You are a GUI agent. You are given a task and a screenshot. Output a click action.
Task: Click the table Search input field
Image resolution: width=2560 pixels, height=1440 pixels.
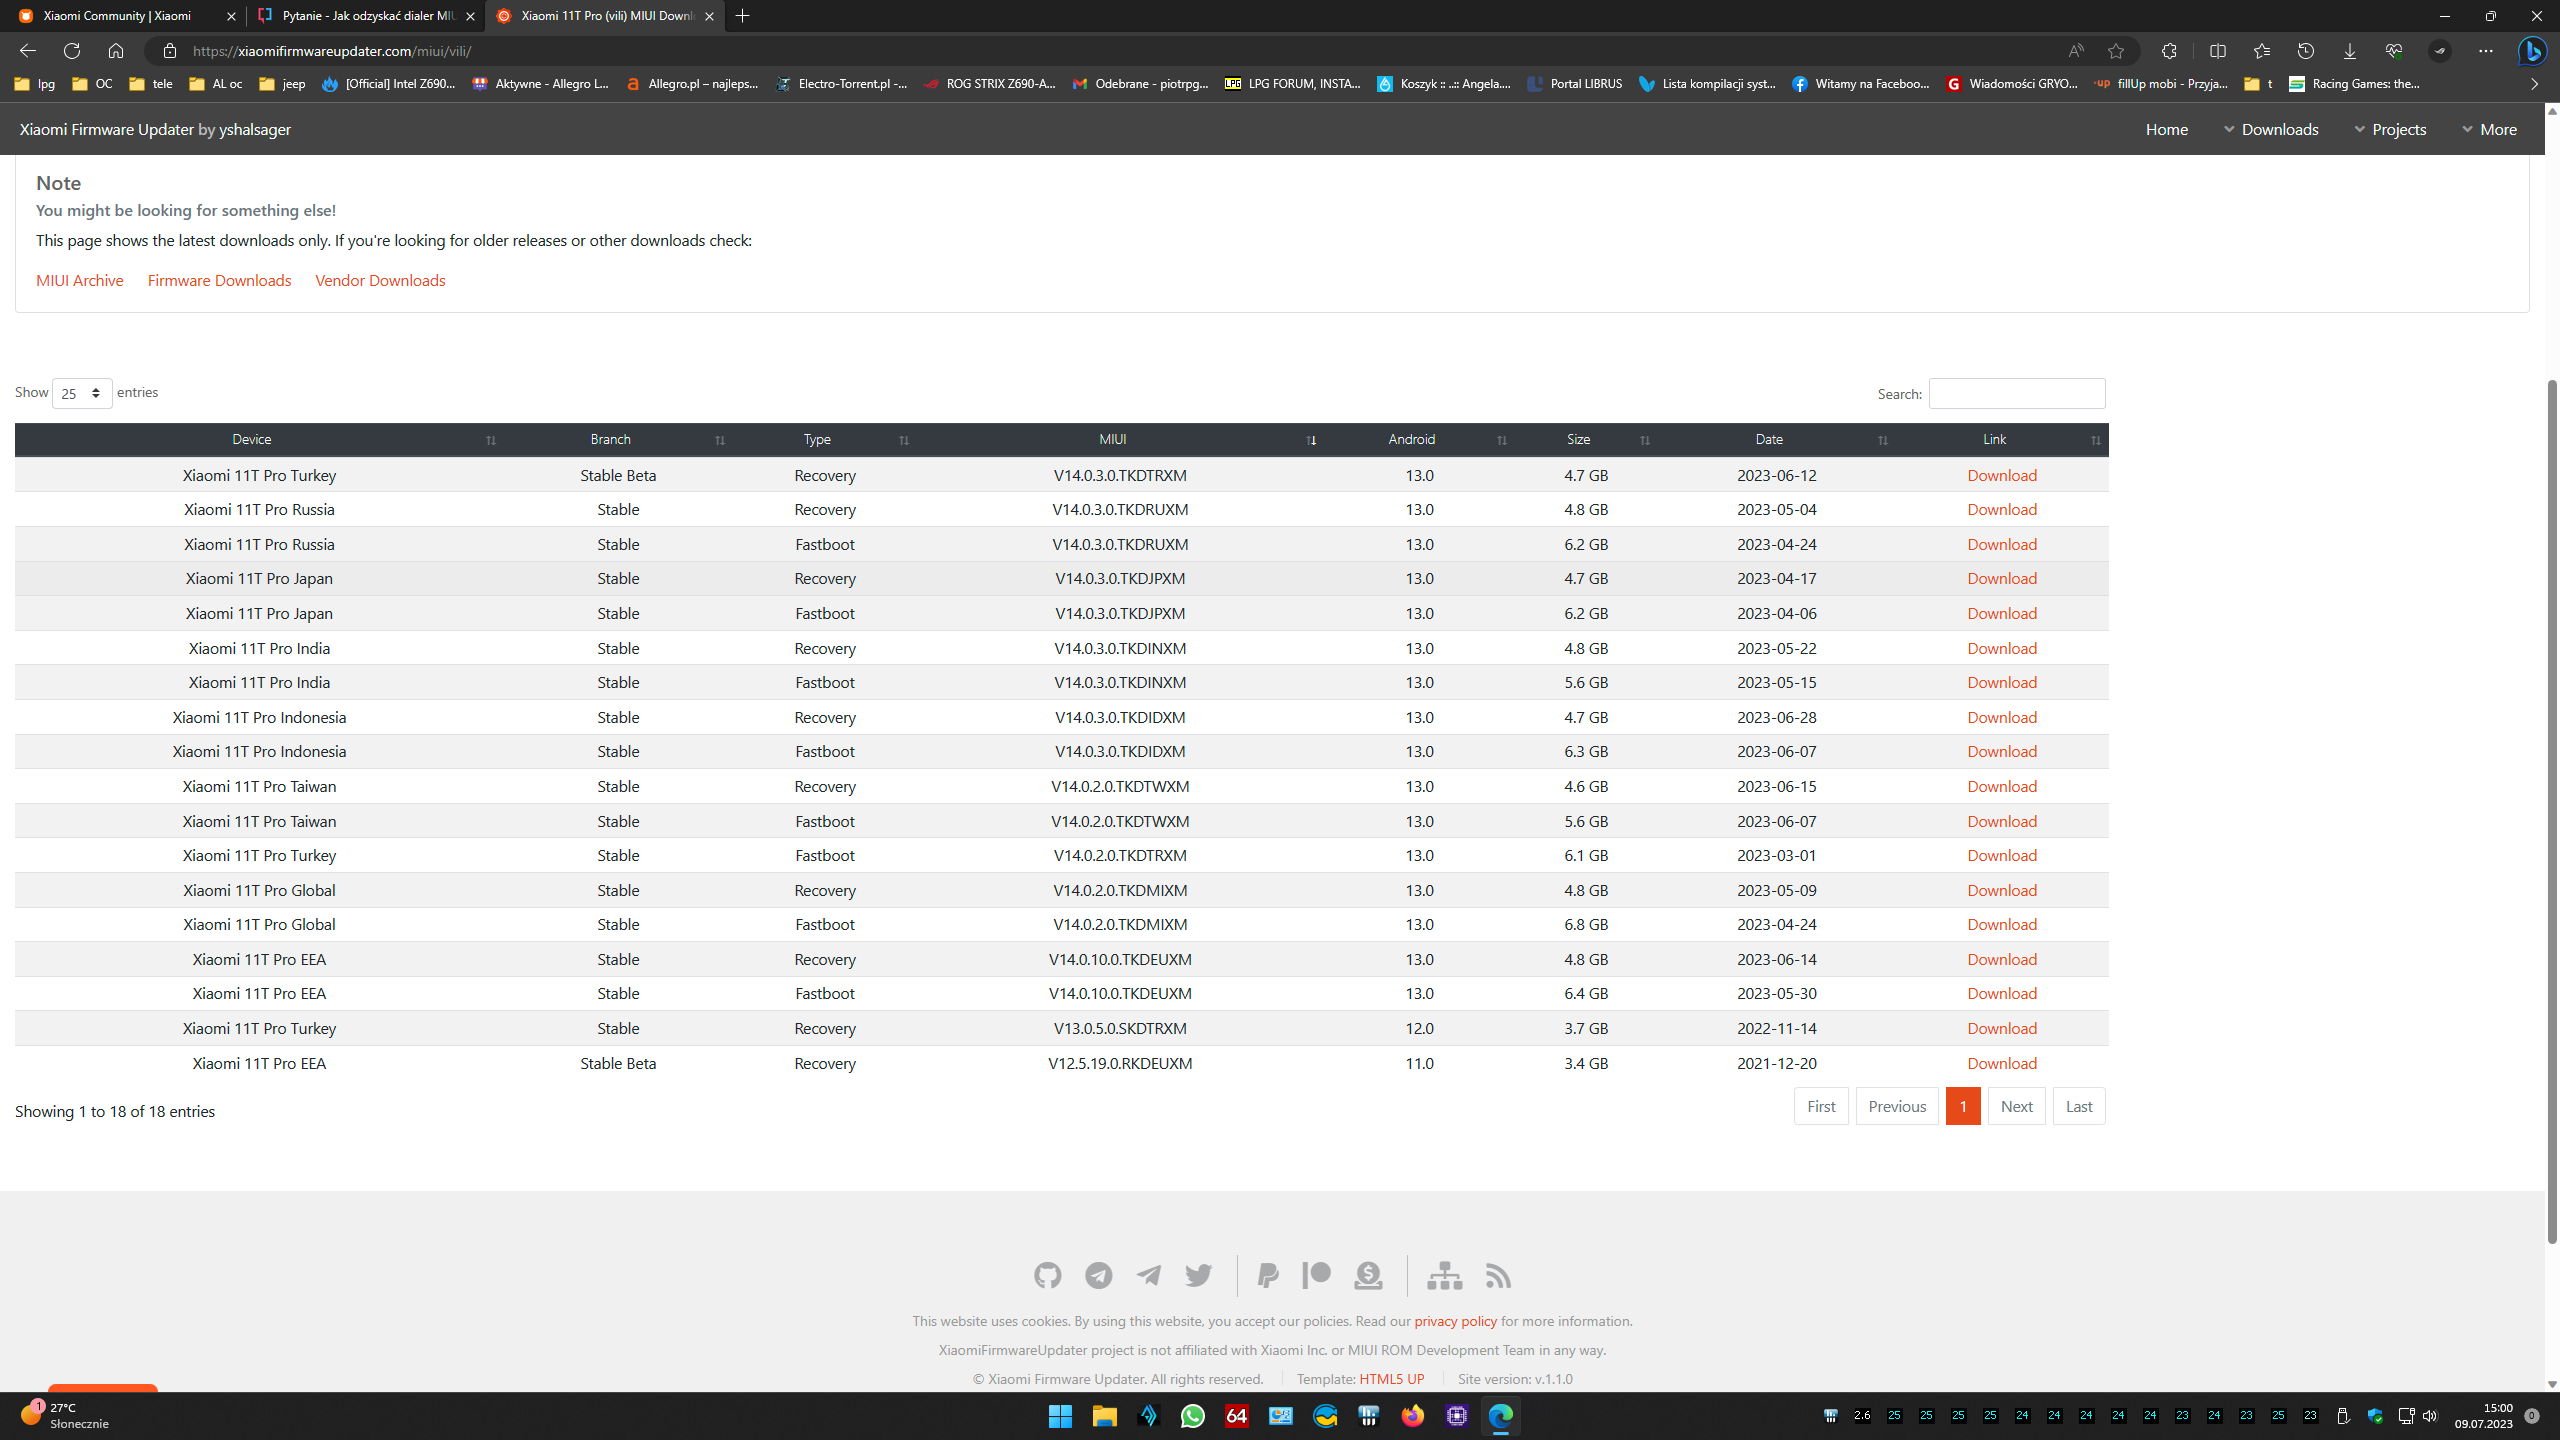(2016, 393)
